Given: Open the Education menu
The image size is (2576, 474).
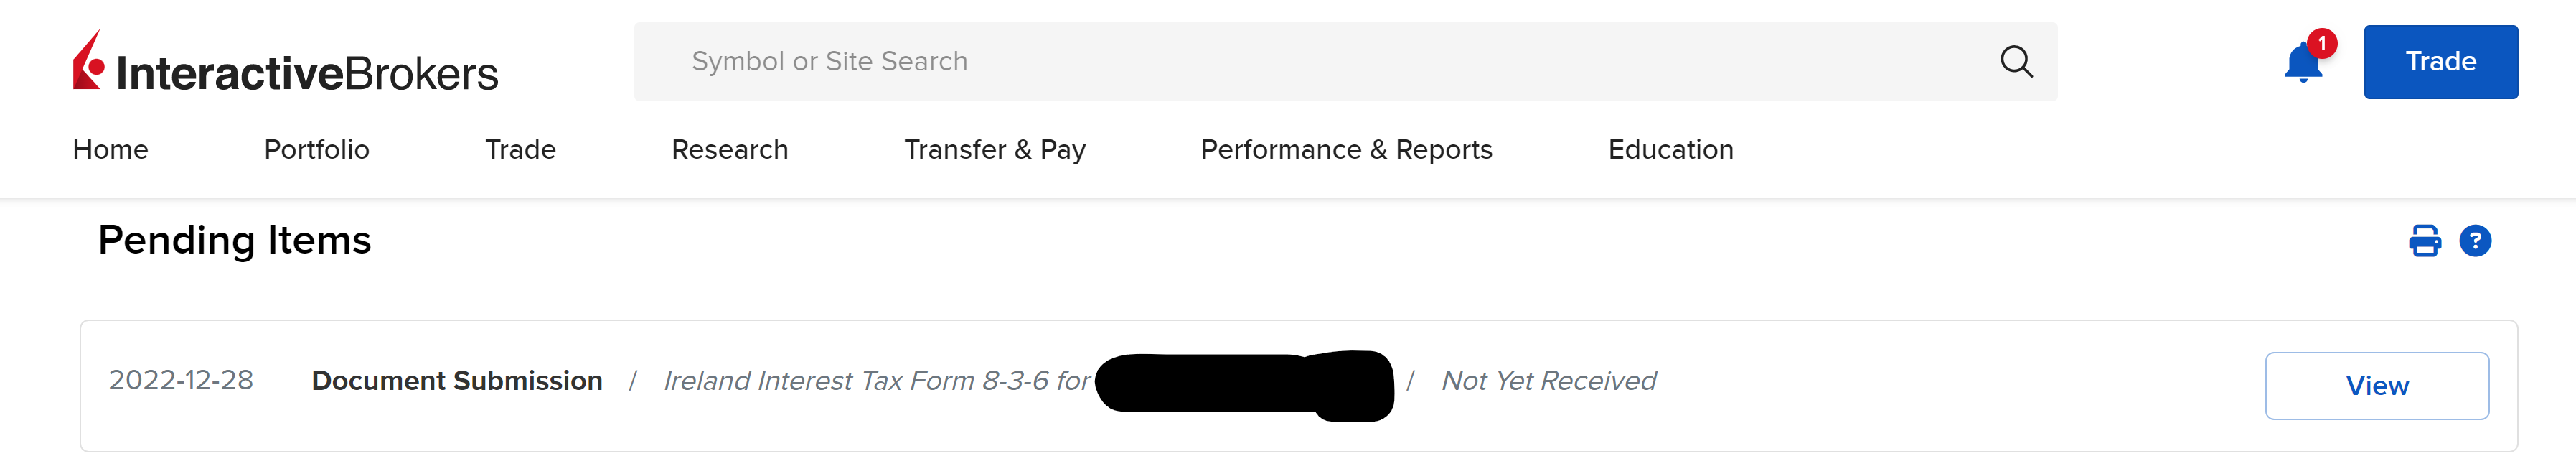Looking at the screenshot, I should (x=1671, y=150).
